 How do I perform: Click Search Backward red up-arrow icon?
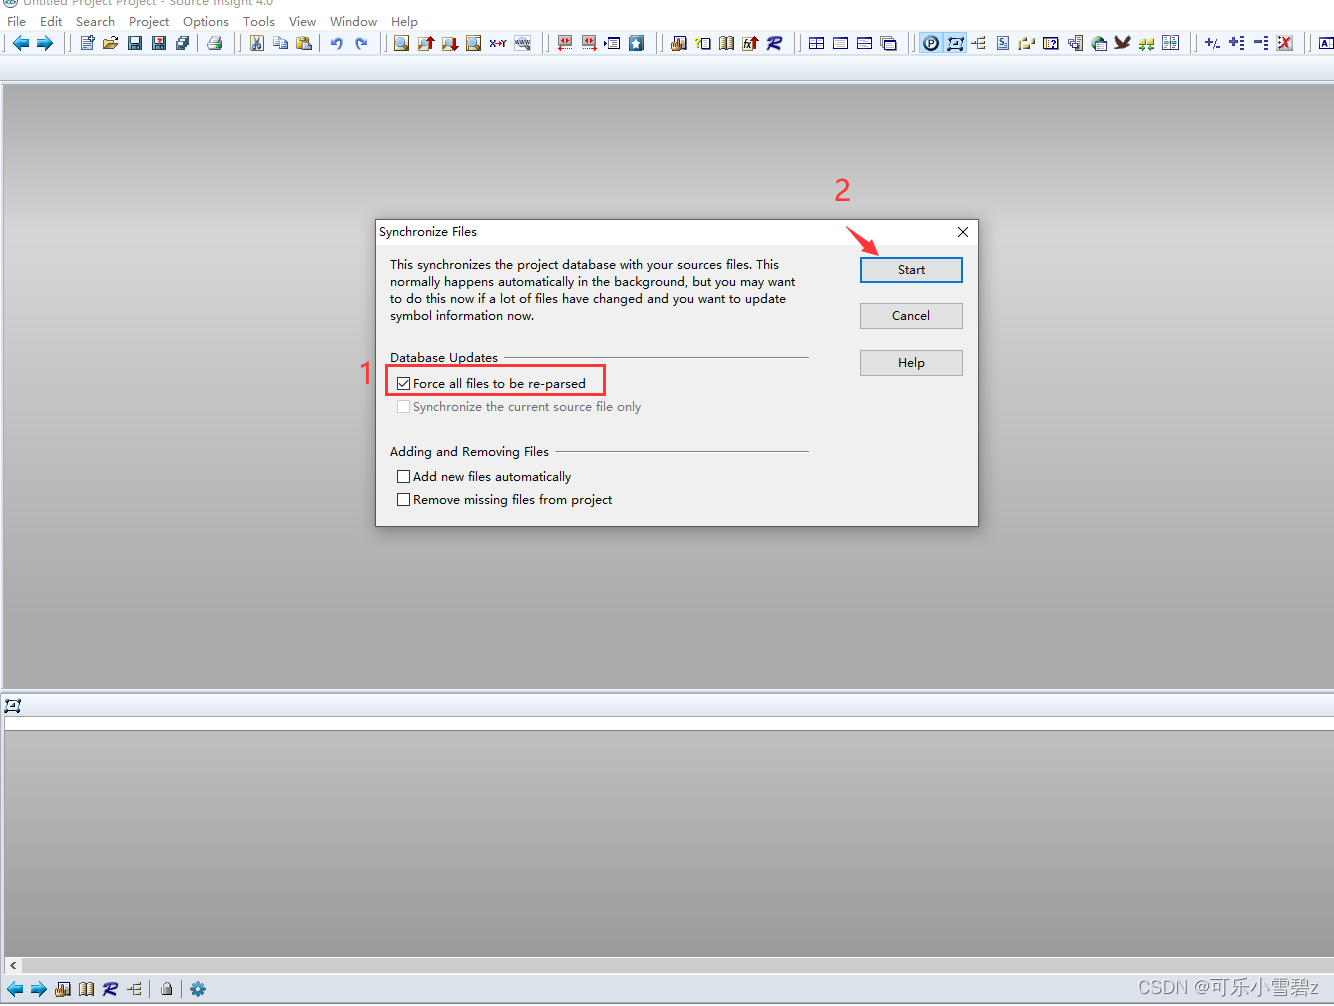[426, 43]
